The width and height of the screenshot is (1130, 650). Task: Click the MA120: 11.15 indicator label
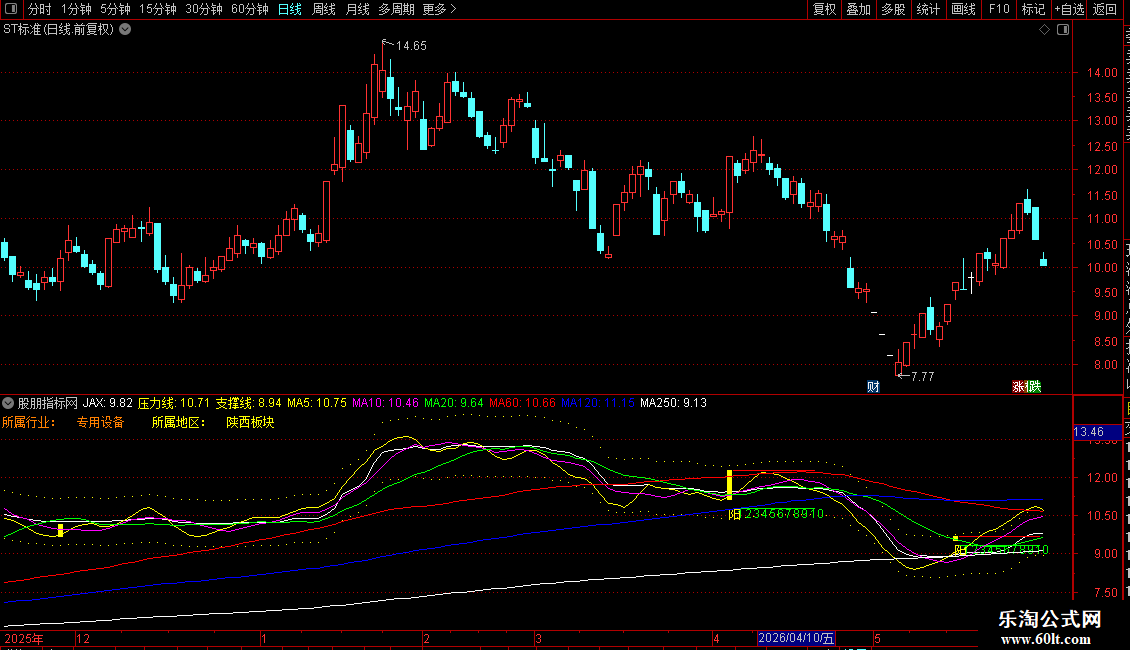point(597,403)
